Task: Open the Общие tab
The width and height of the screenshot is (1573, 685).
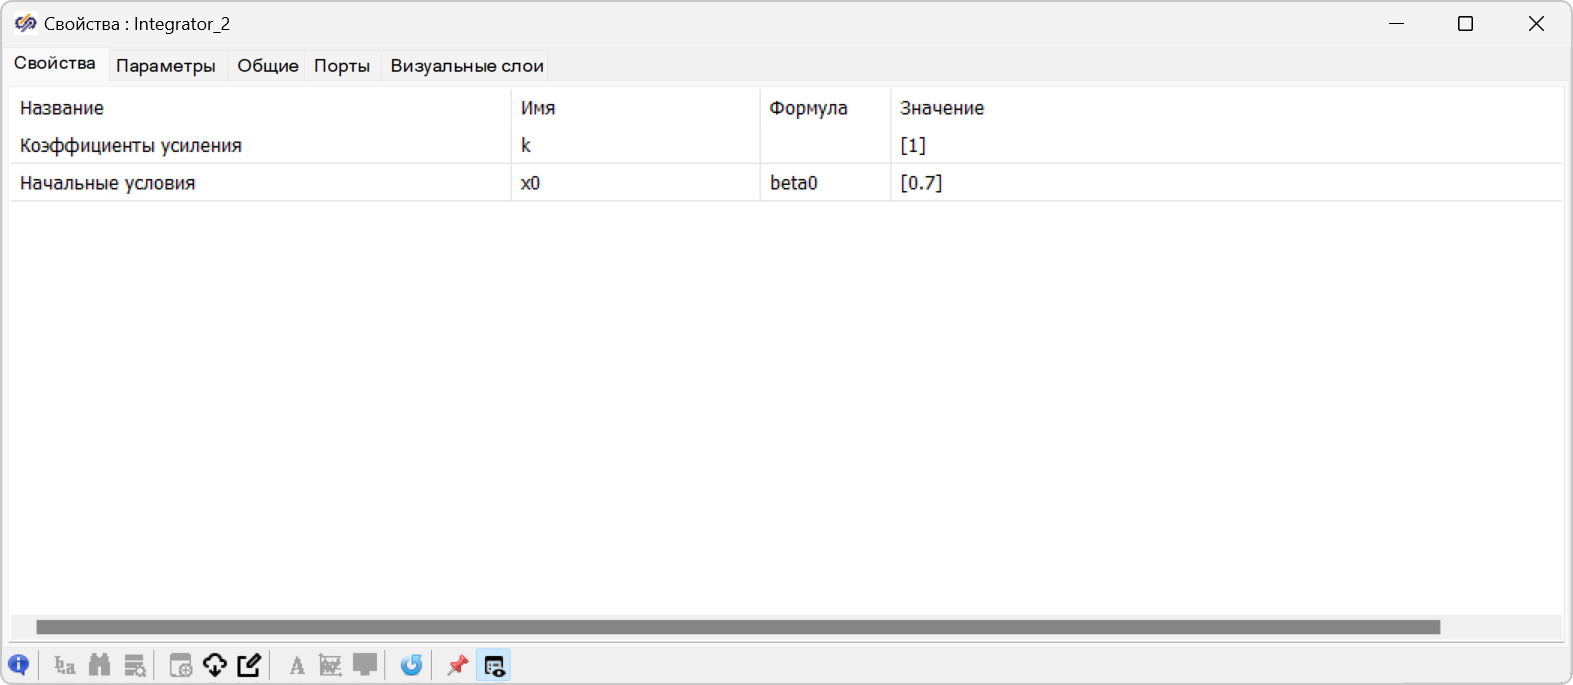Action: coord(268,66)
